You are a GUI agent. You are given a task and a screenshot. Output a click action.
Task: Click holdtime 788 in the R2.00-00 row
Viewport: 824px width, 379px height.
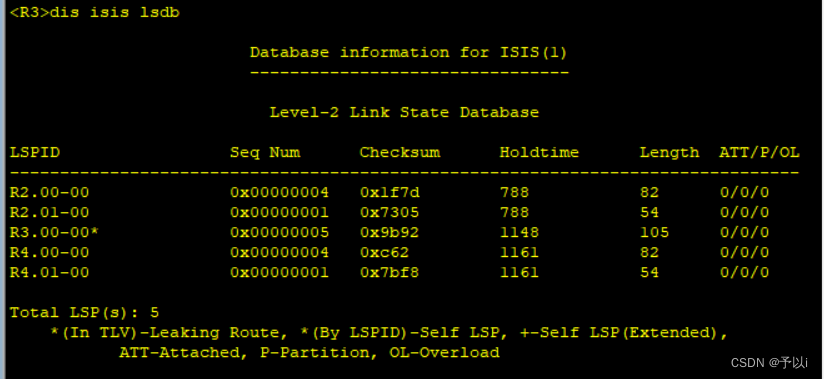[x=514, y=193]
